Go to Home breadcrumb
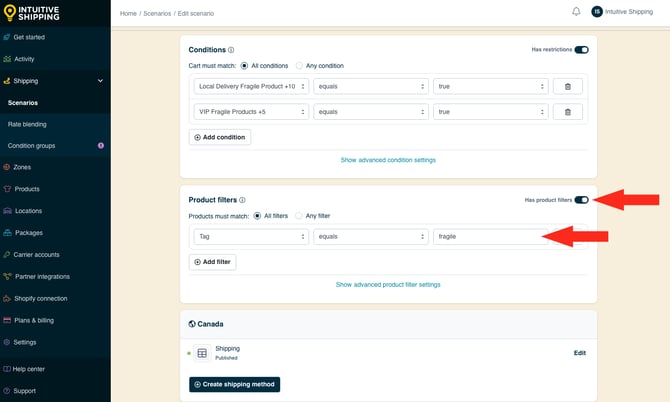Viewport: 670px width, 402px height. coord(128,14)
